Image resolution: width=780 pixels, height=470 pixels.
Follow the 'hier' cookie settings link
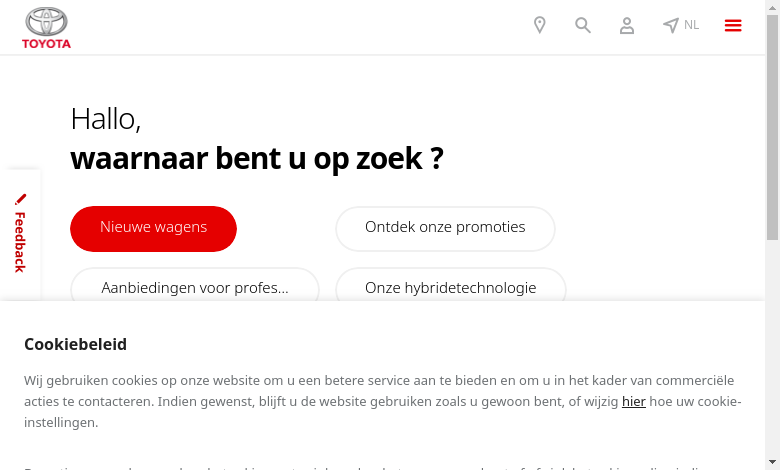tap(634, 401)
